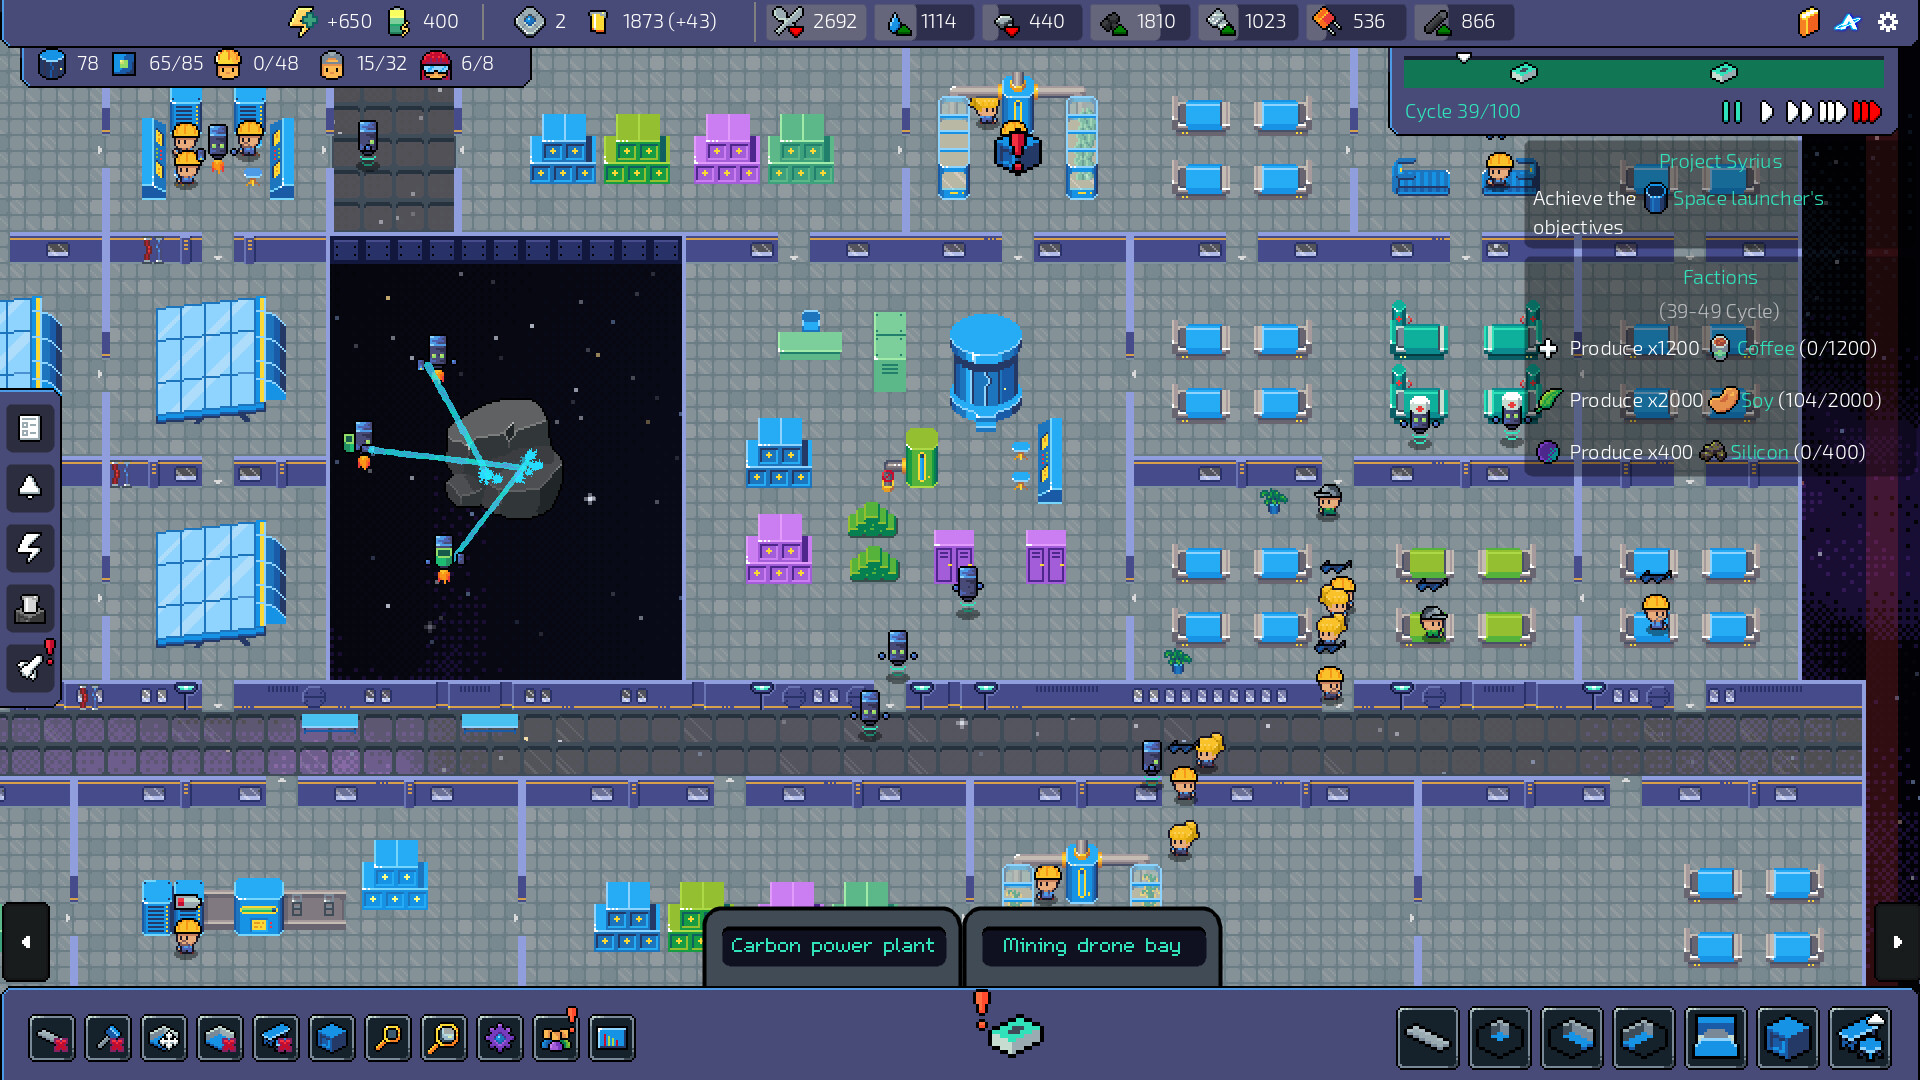Click the blue star icon in top bar
This screenshot has height=1080, width=1920.
[1848, 22]
